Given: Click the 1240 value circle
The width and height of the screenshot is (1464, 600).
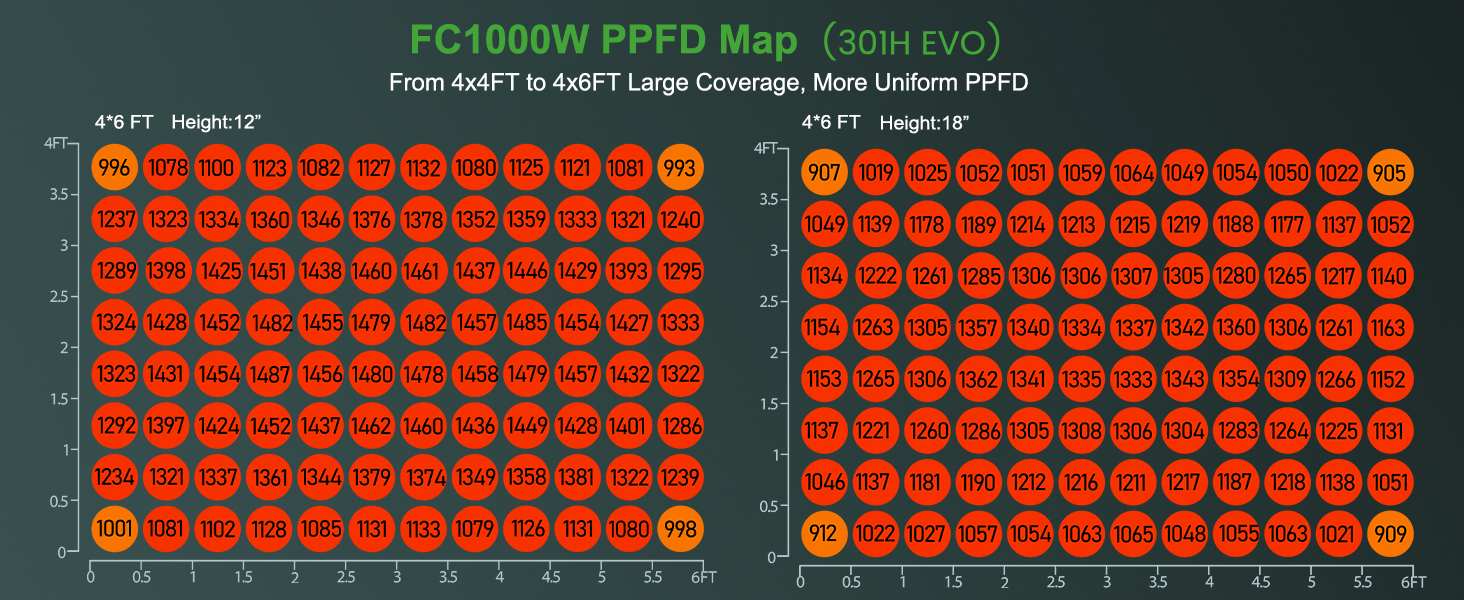Looking at the screenshot, I should [680, 219].
